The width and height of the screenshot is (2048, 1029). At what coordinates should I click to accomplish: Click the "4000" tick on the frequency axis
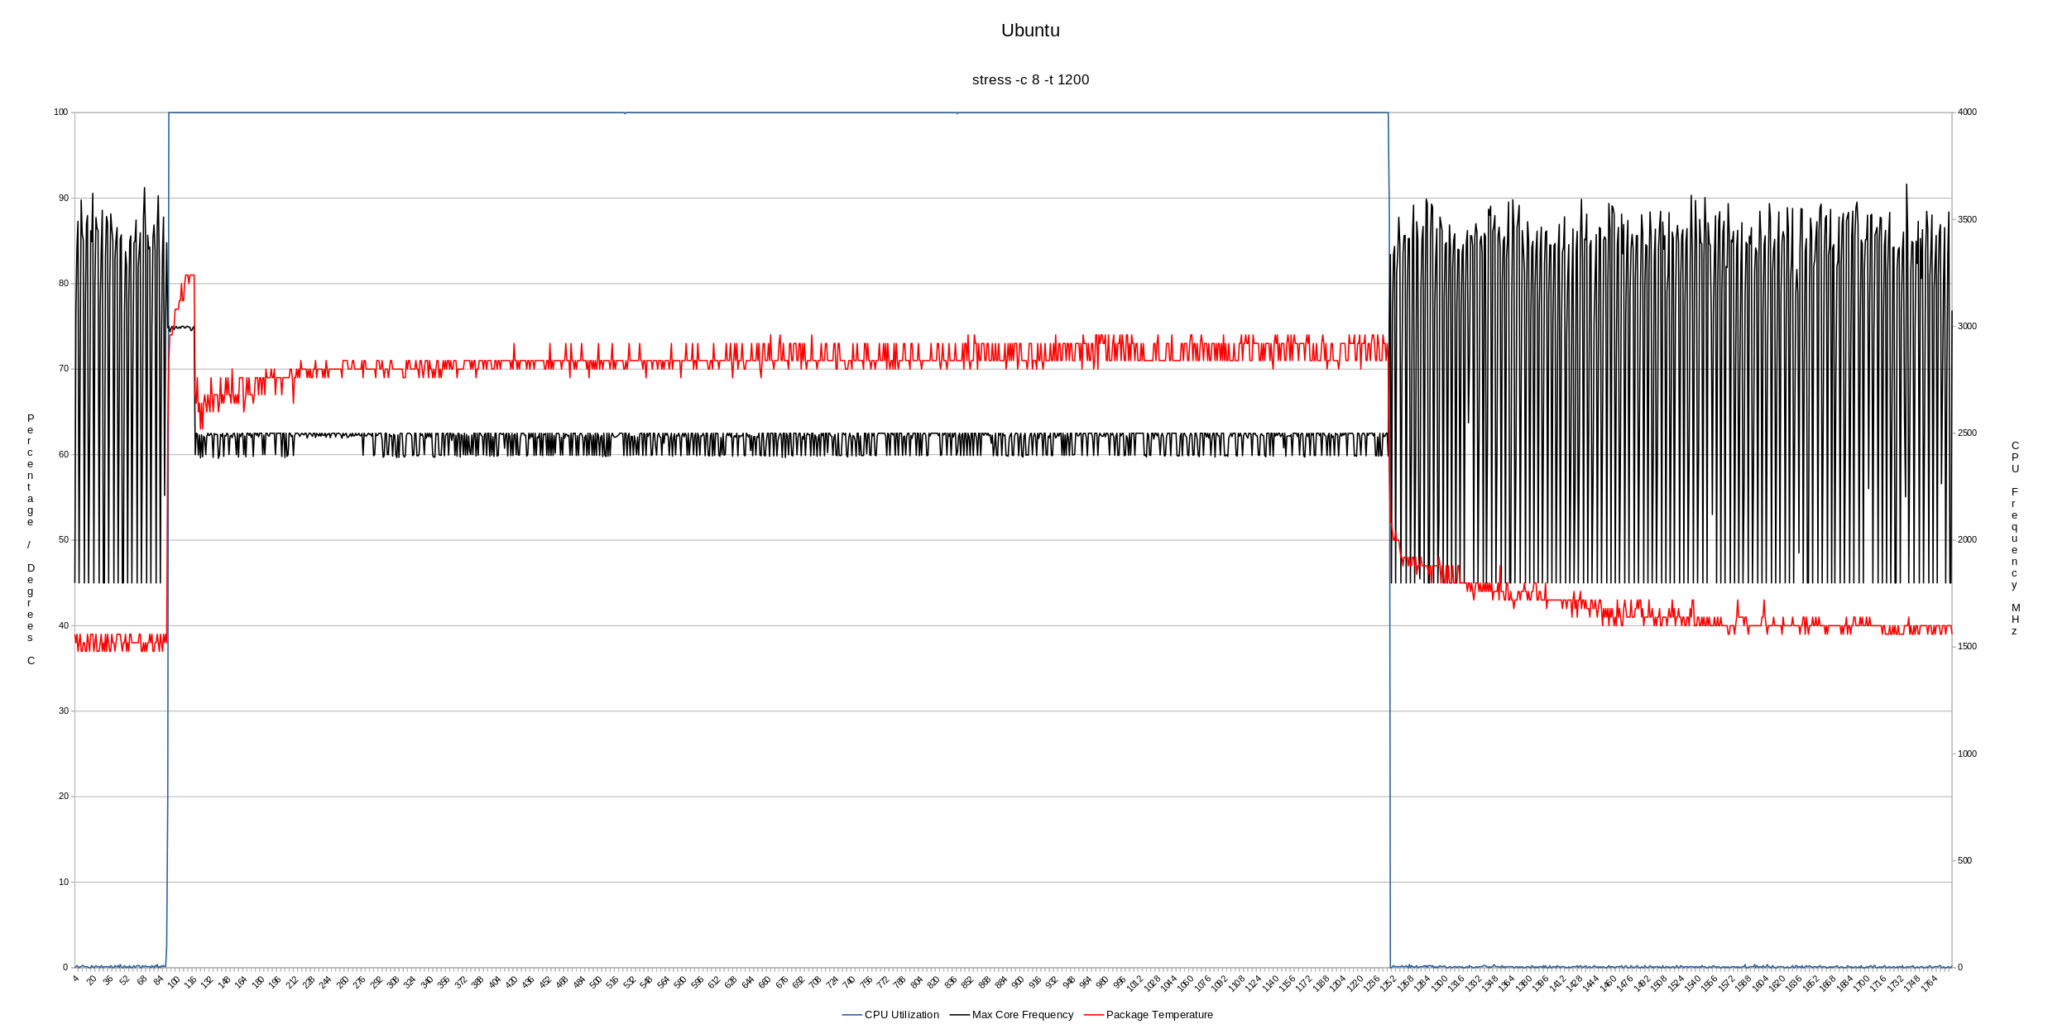pos(1966,112)
